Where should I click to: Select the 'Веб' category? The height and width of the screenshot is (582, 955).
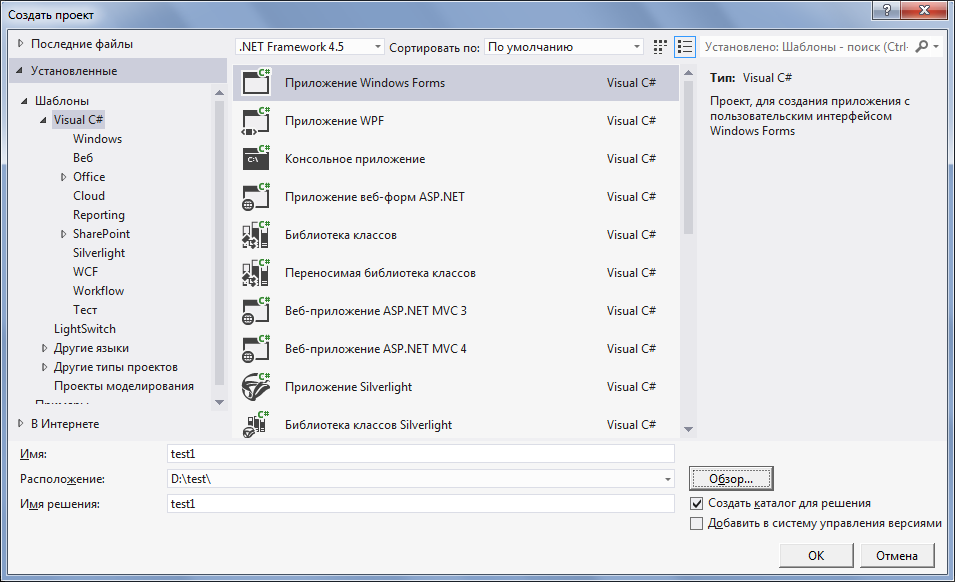coord(83,158)
